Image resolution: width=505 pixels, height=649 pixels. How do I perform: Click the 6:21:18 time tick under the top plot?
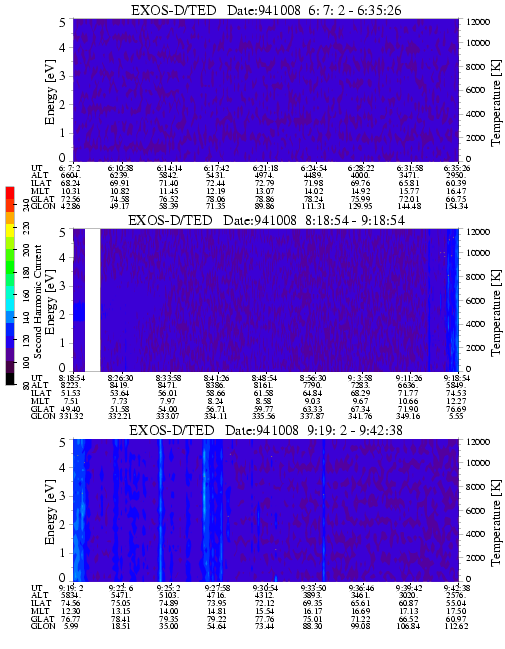point(266,169)
